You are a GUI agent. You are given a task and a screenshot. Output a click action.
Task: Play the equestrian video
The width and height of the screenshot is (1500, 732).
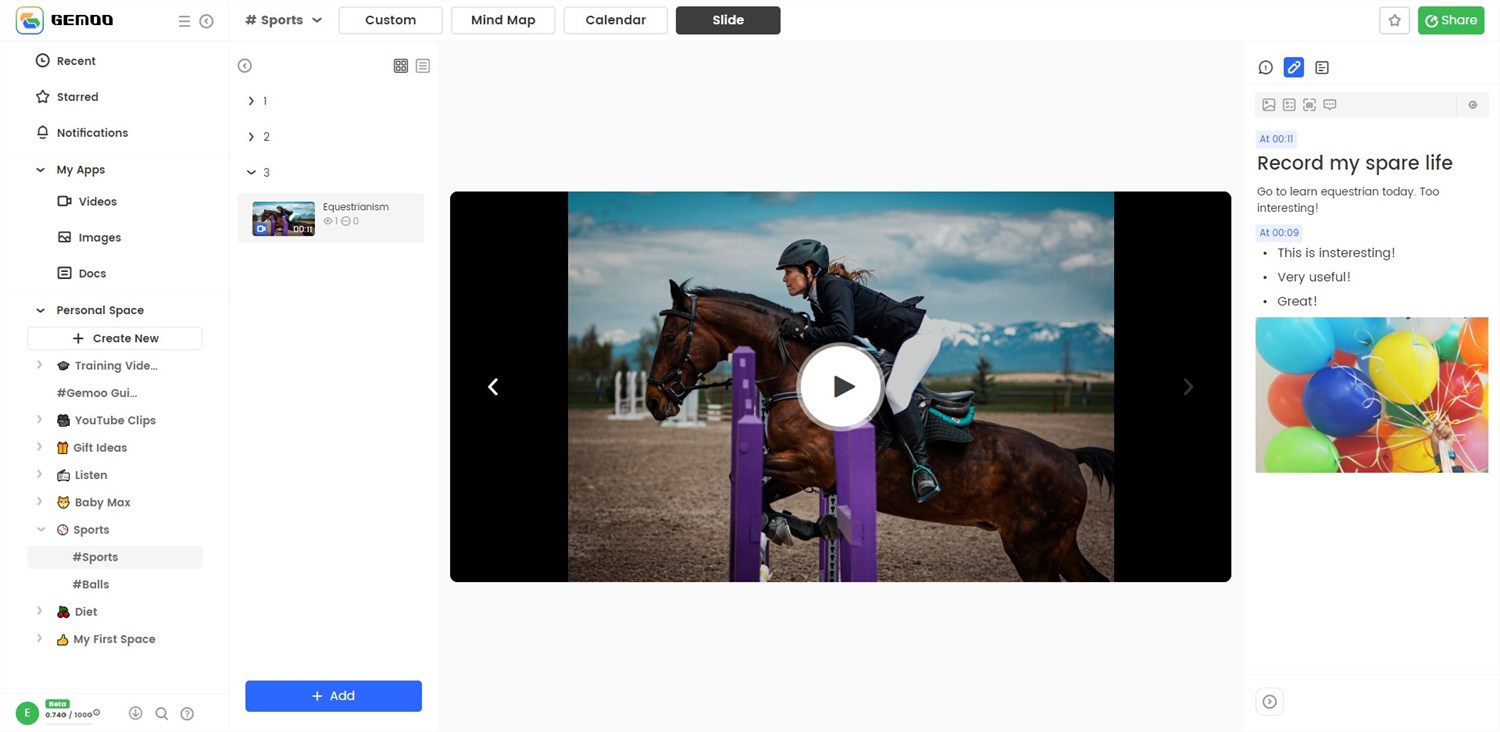point(840,386)
